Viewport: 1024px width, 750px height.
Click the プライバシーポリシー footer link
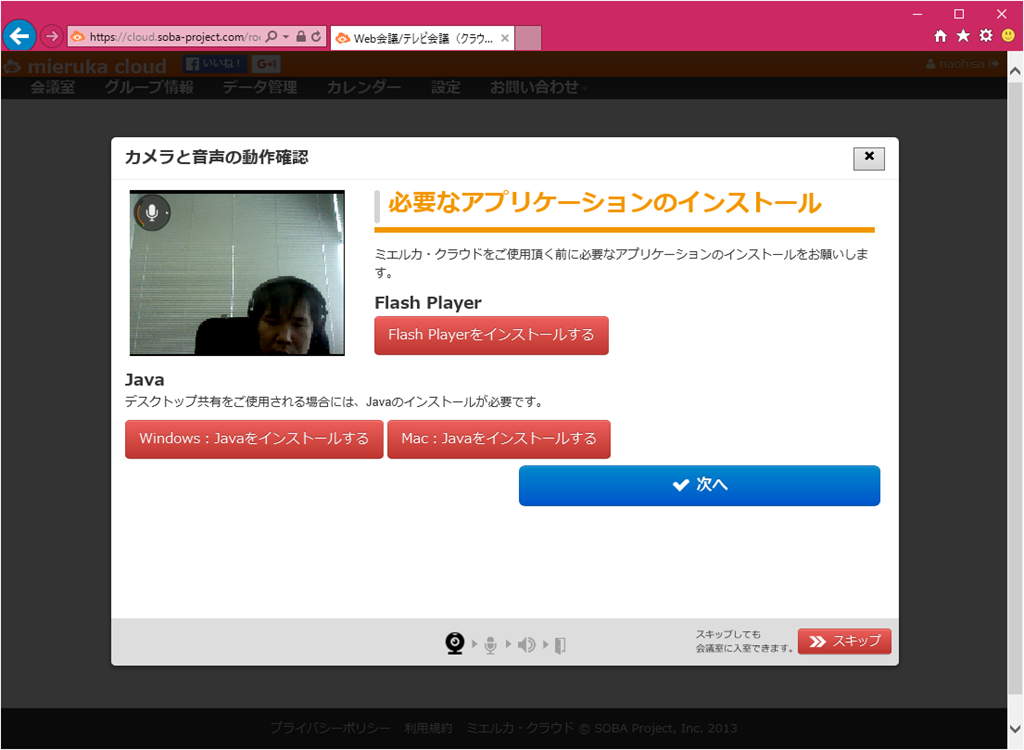point(330,728)
